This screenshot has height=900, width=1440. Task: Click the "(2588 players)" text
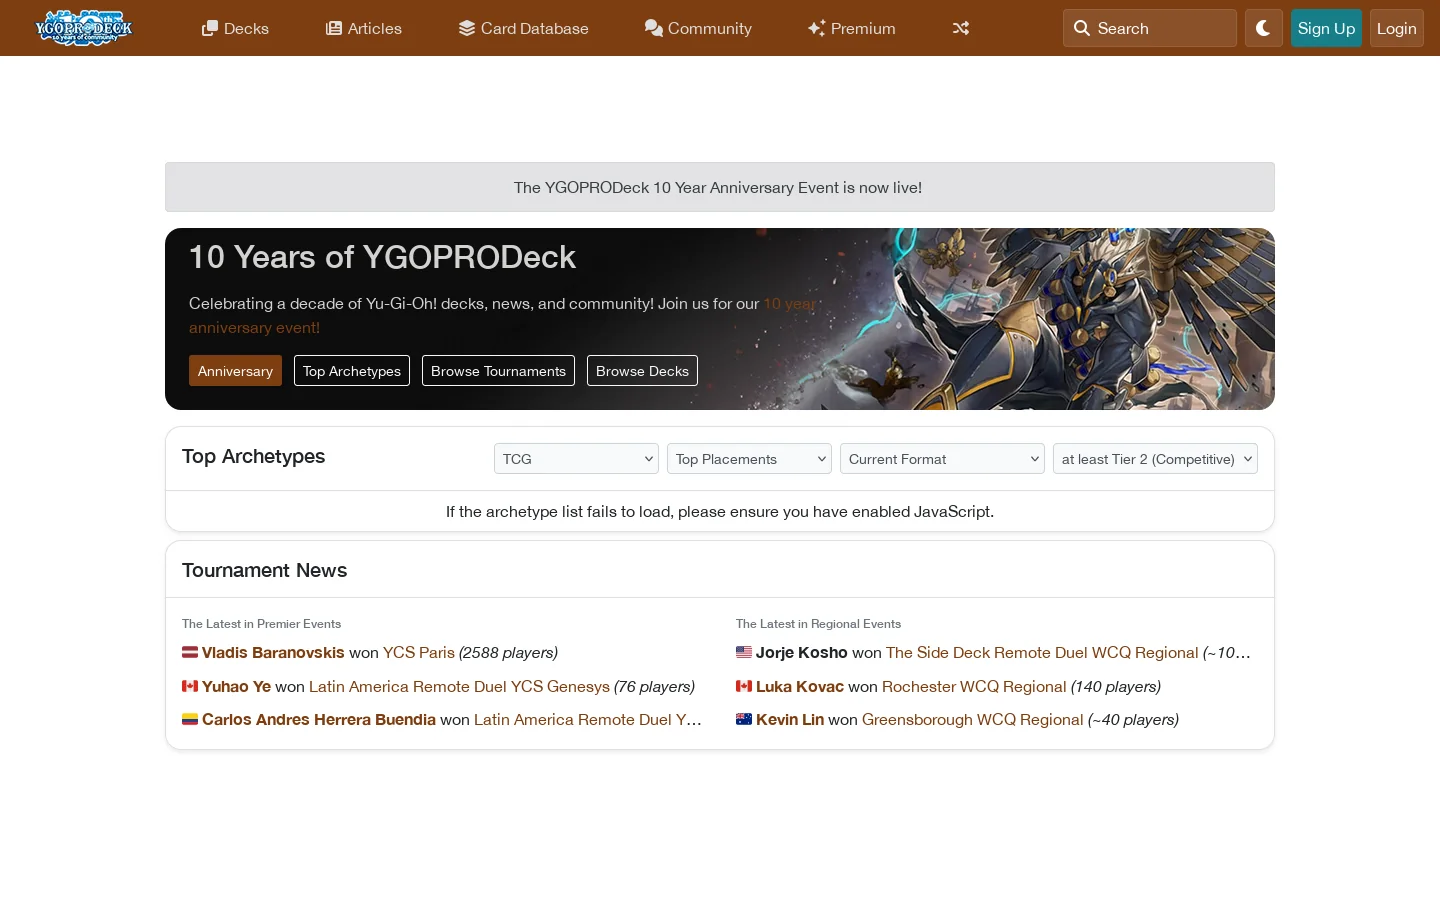coord(508,652)
